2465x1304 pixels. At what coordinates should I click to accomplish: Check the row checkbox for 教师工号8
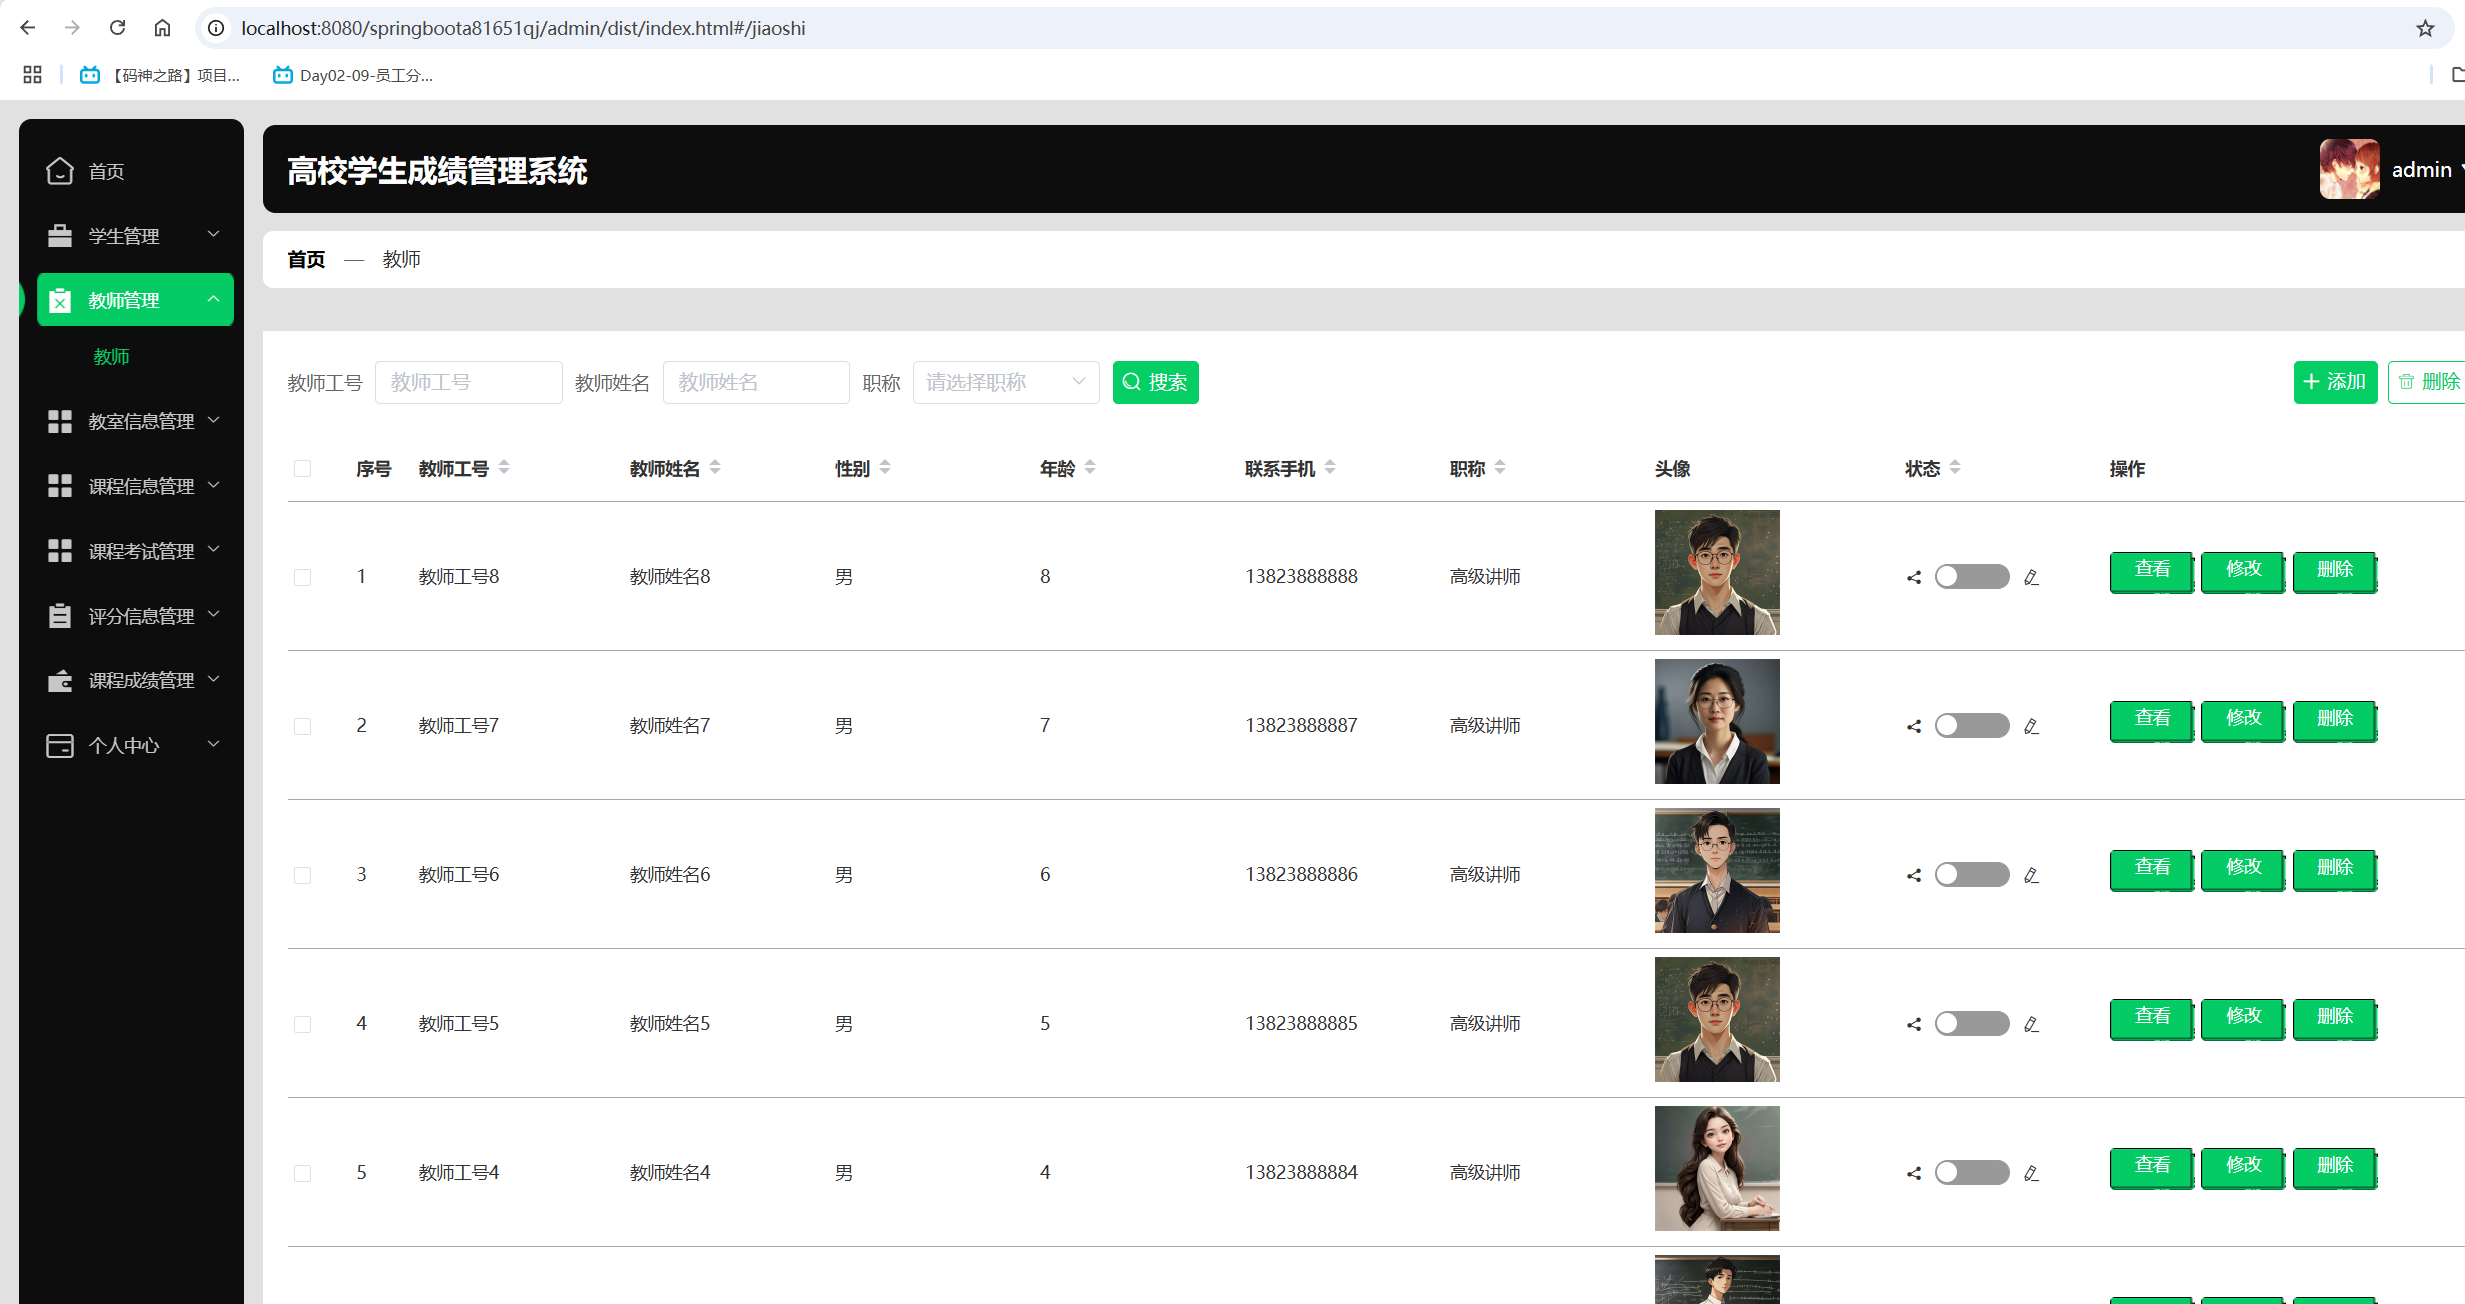pyautogui.click(x=302, y=577)
